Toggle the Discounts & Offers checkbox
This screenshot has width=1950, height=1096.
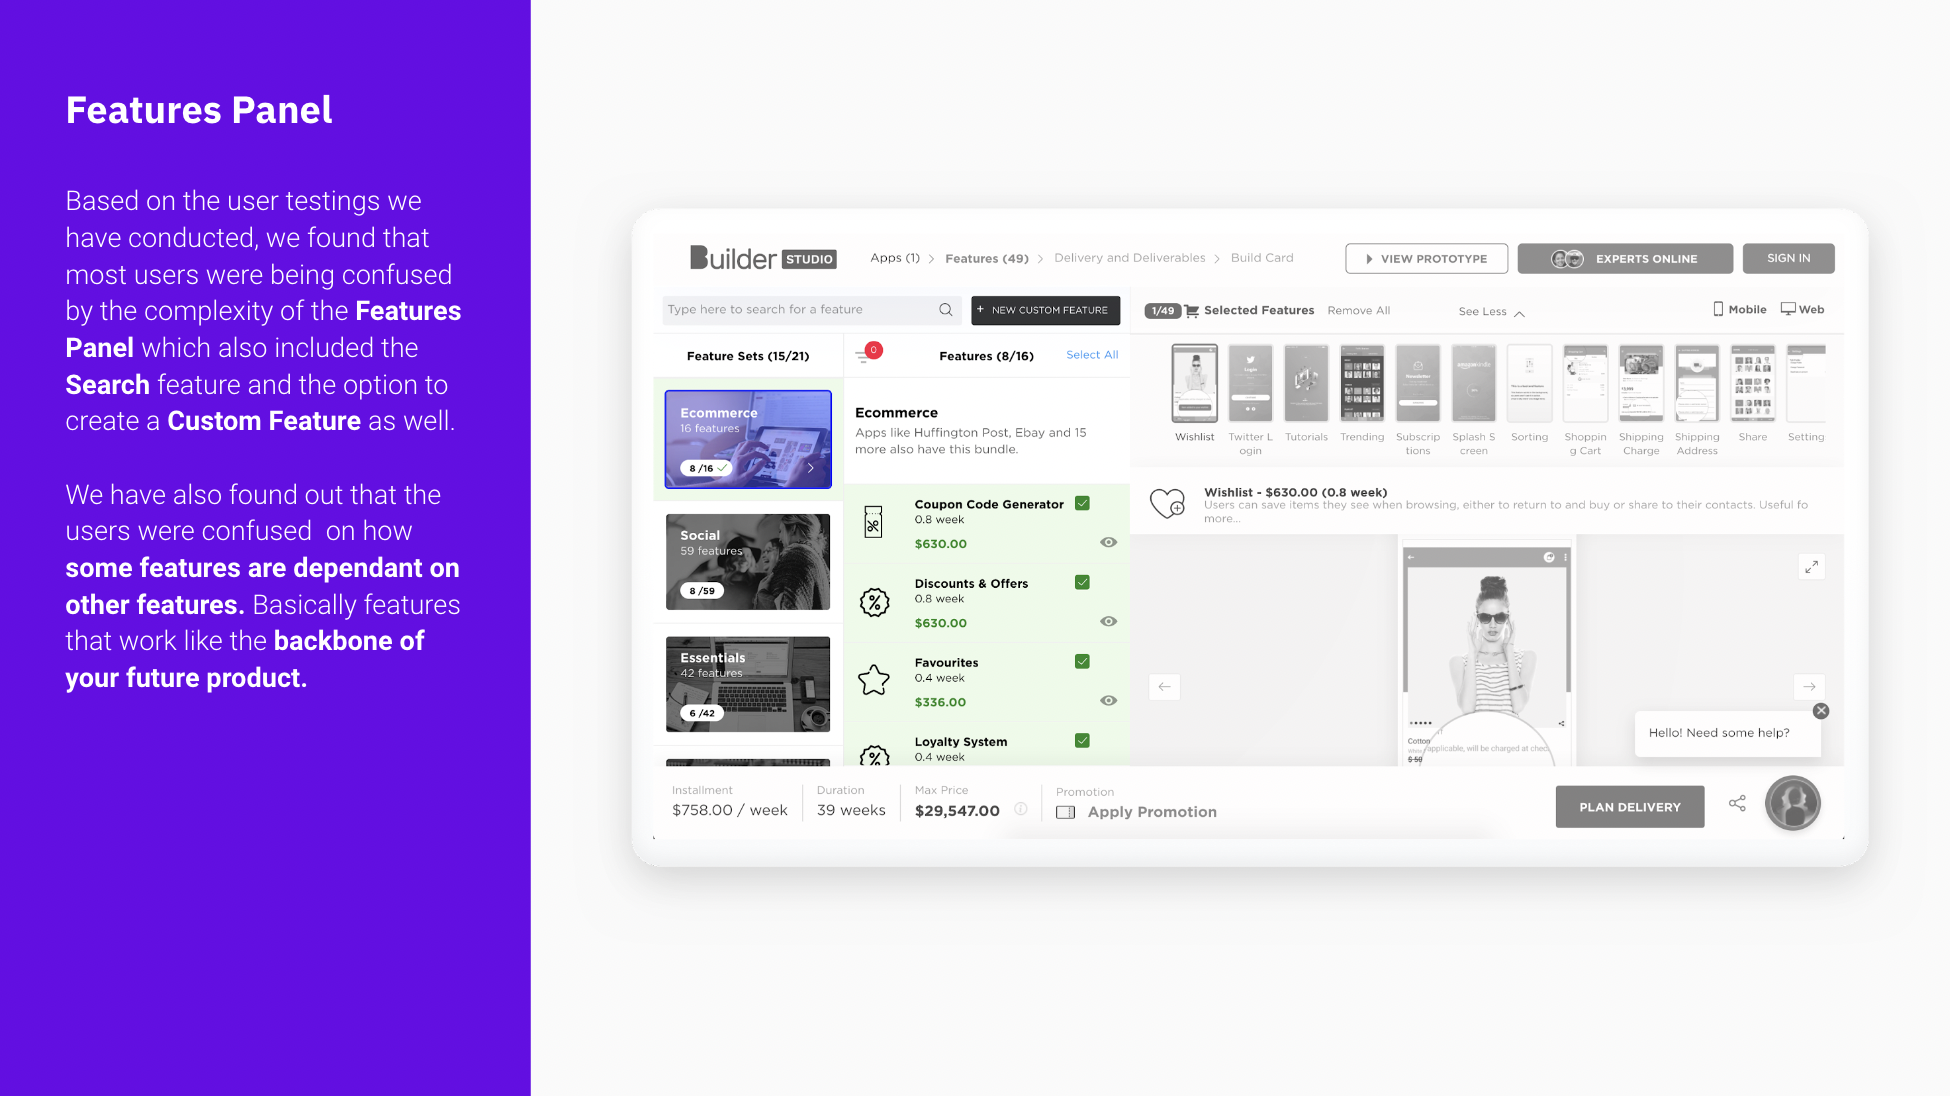click(1083, 581)
